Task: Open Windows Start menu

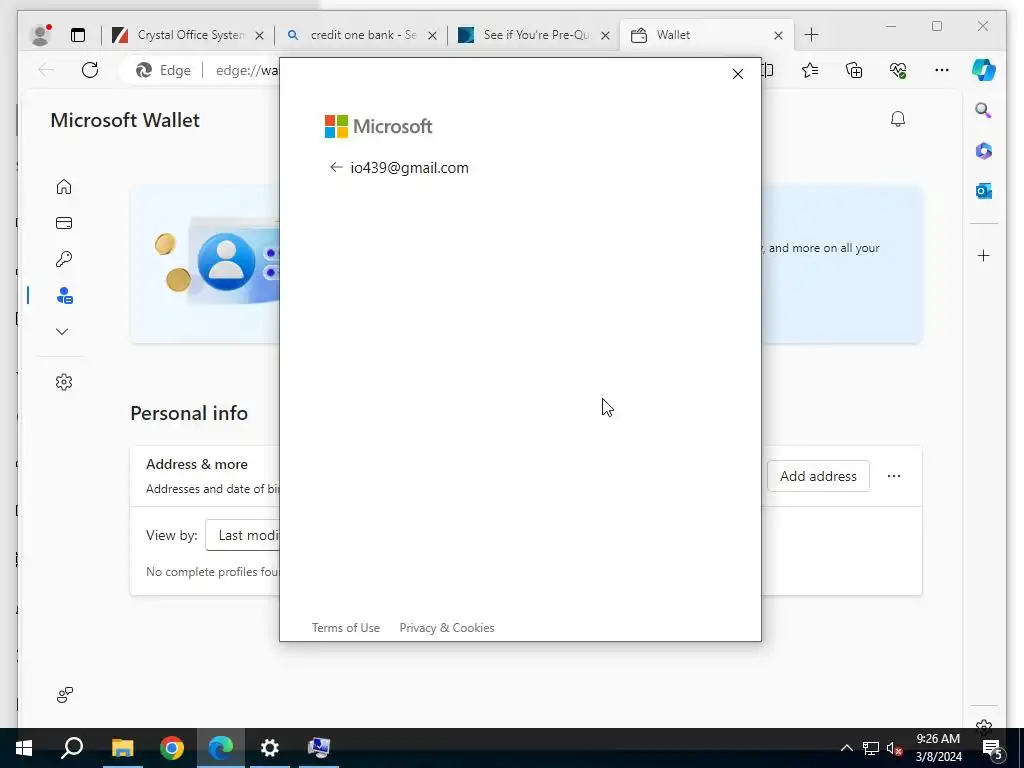Action: (x=24, y=748)
